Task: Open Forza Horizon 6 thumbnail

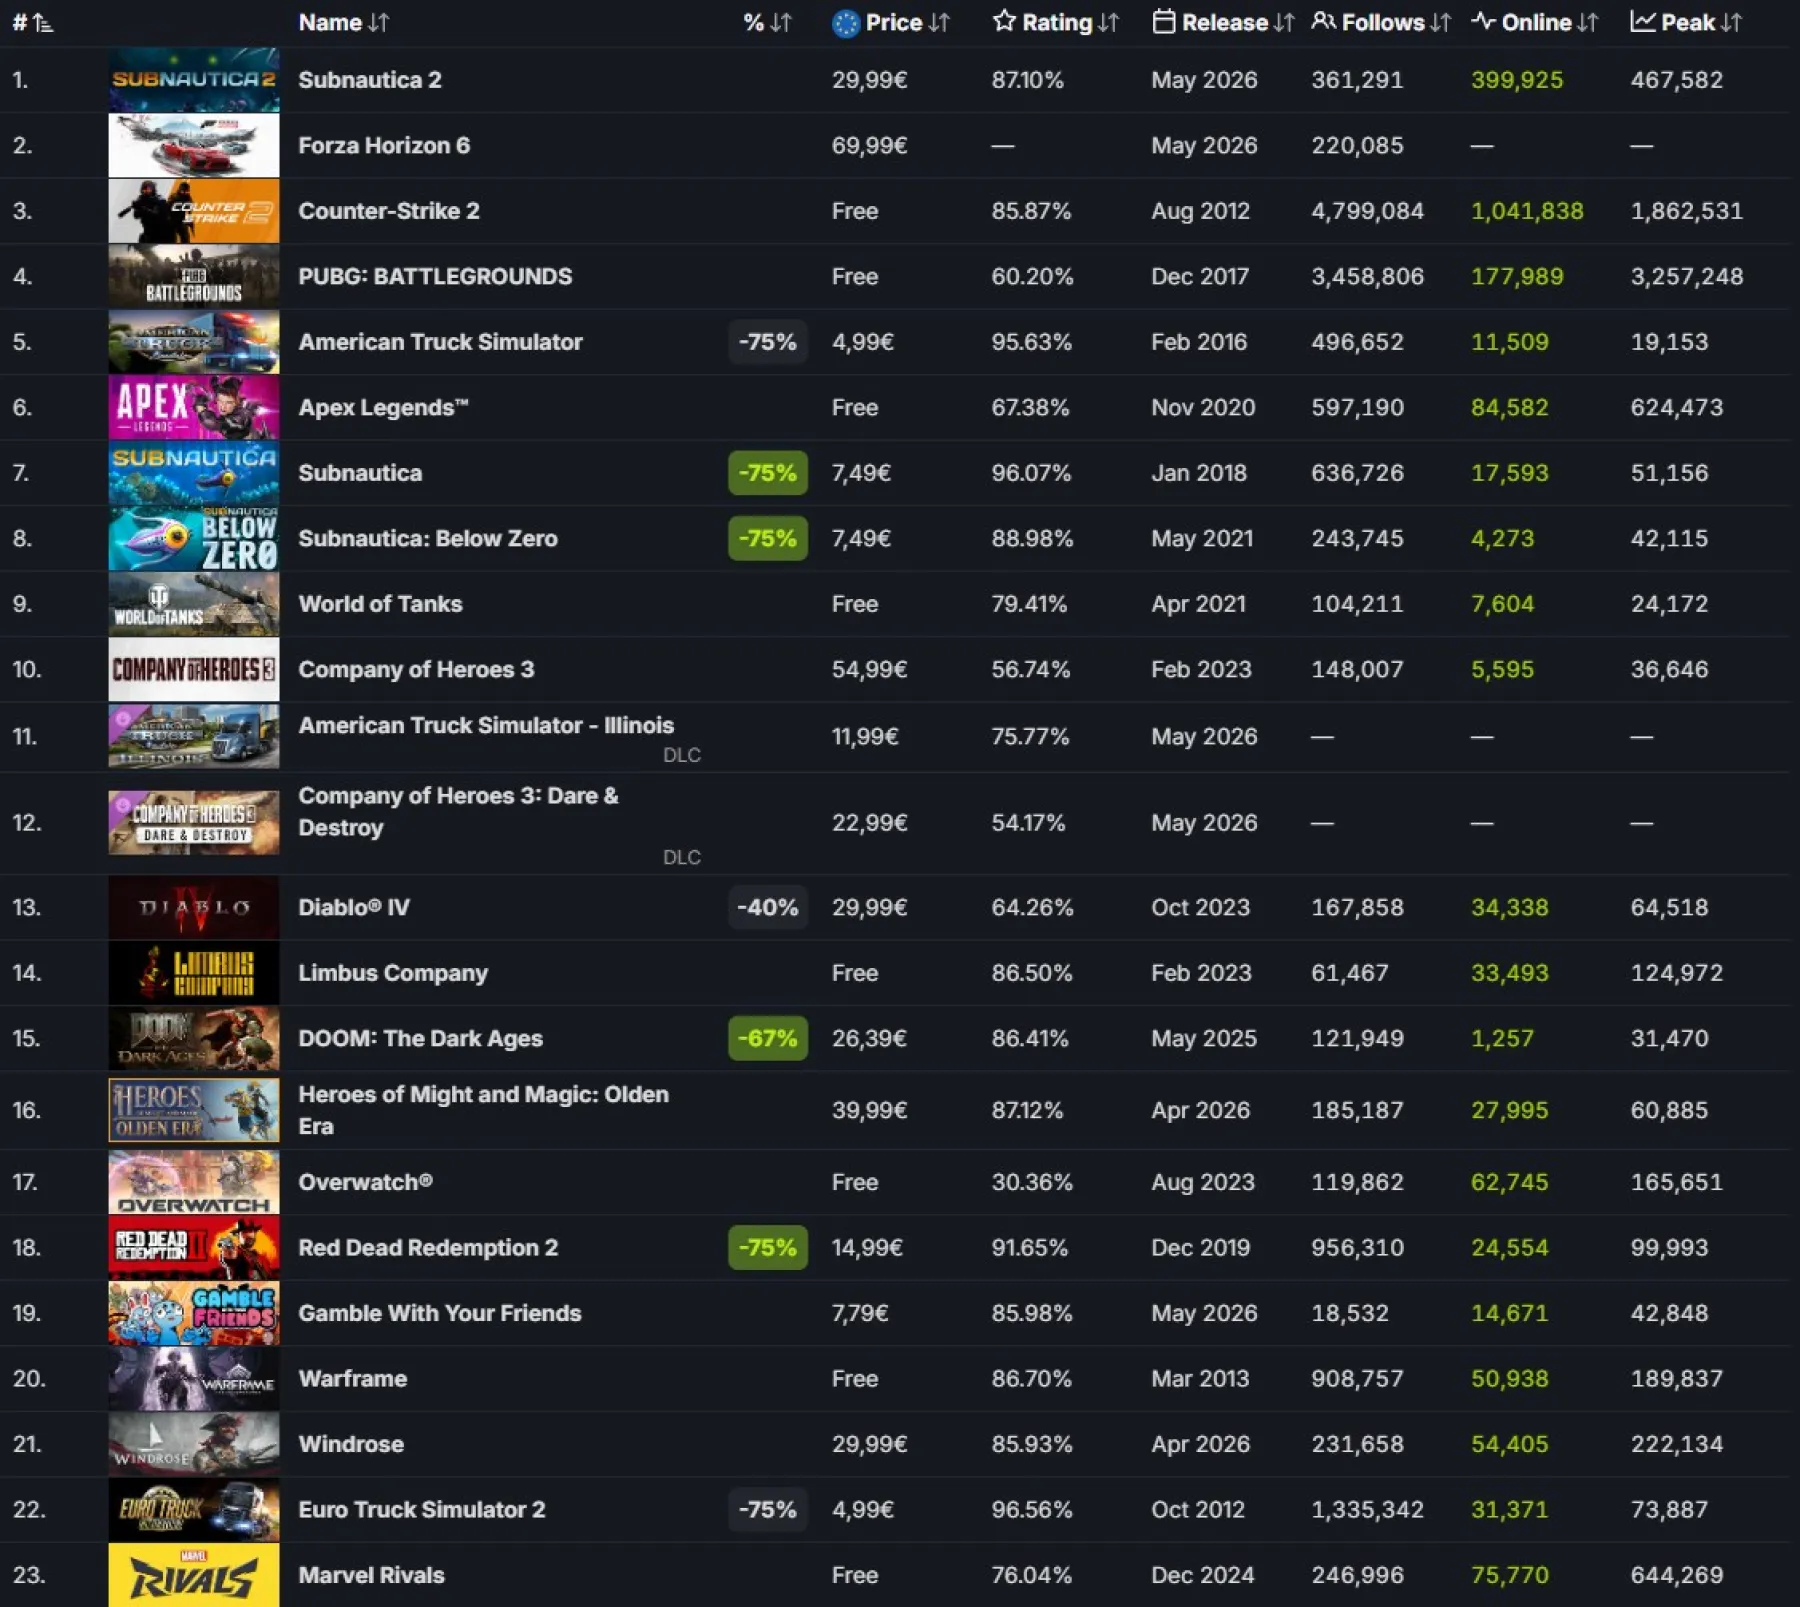Action: coord(194,145)
